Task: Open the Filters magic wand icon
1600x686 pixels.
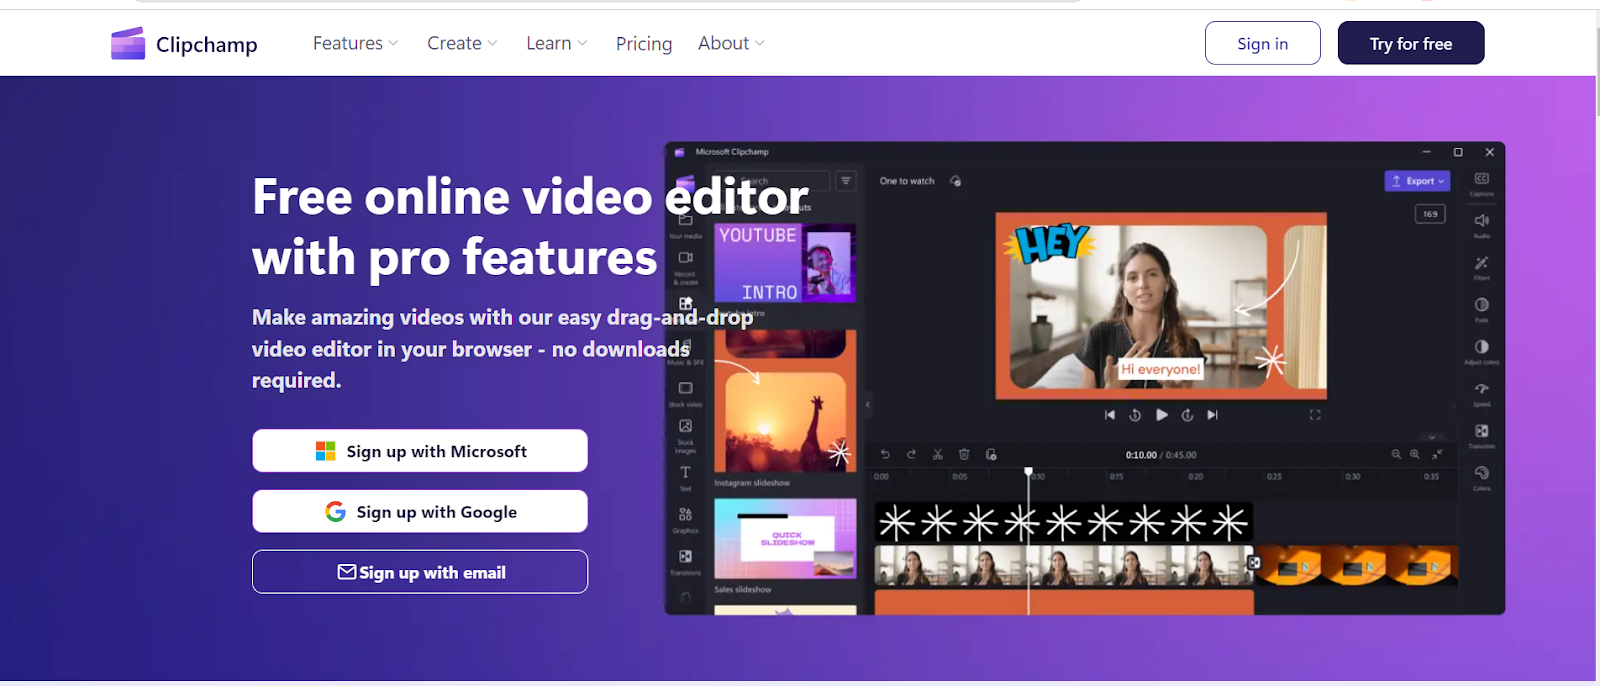Action: tap(1482, 262)
